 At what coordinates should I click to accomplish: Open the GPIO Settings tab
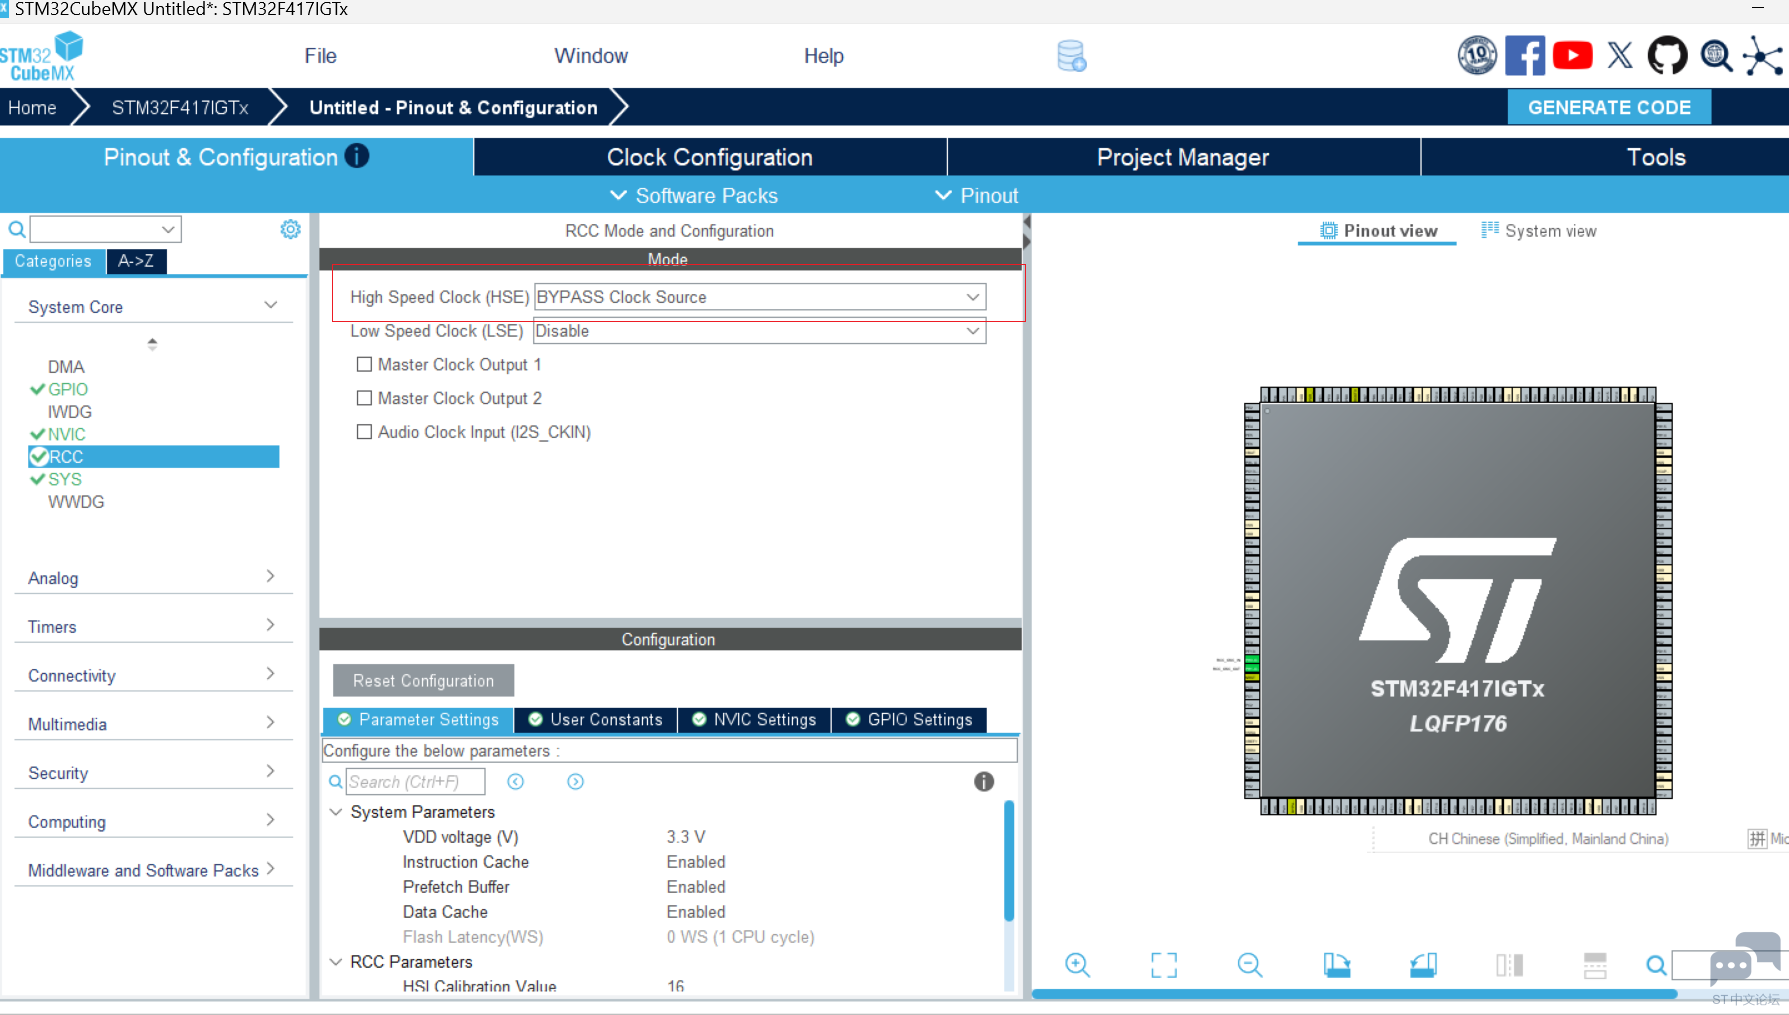909,720
